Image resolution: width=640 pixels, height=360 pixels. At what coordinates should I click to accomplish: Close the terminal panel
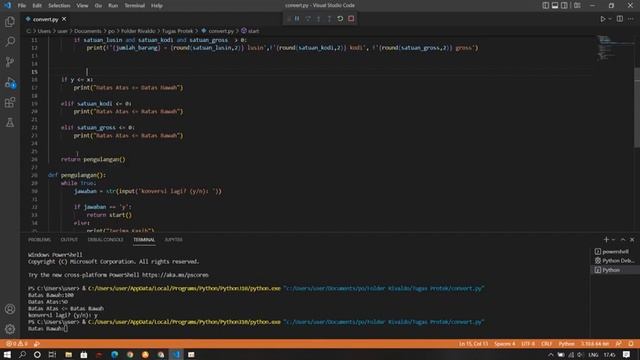tap(632, 240)
